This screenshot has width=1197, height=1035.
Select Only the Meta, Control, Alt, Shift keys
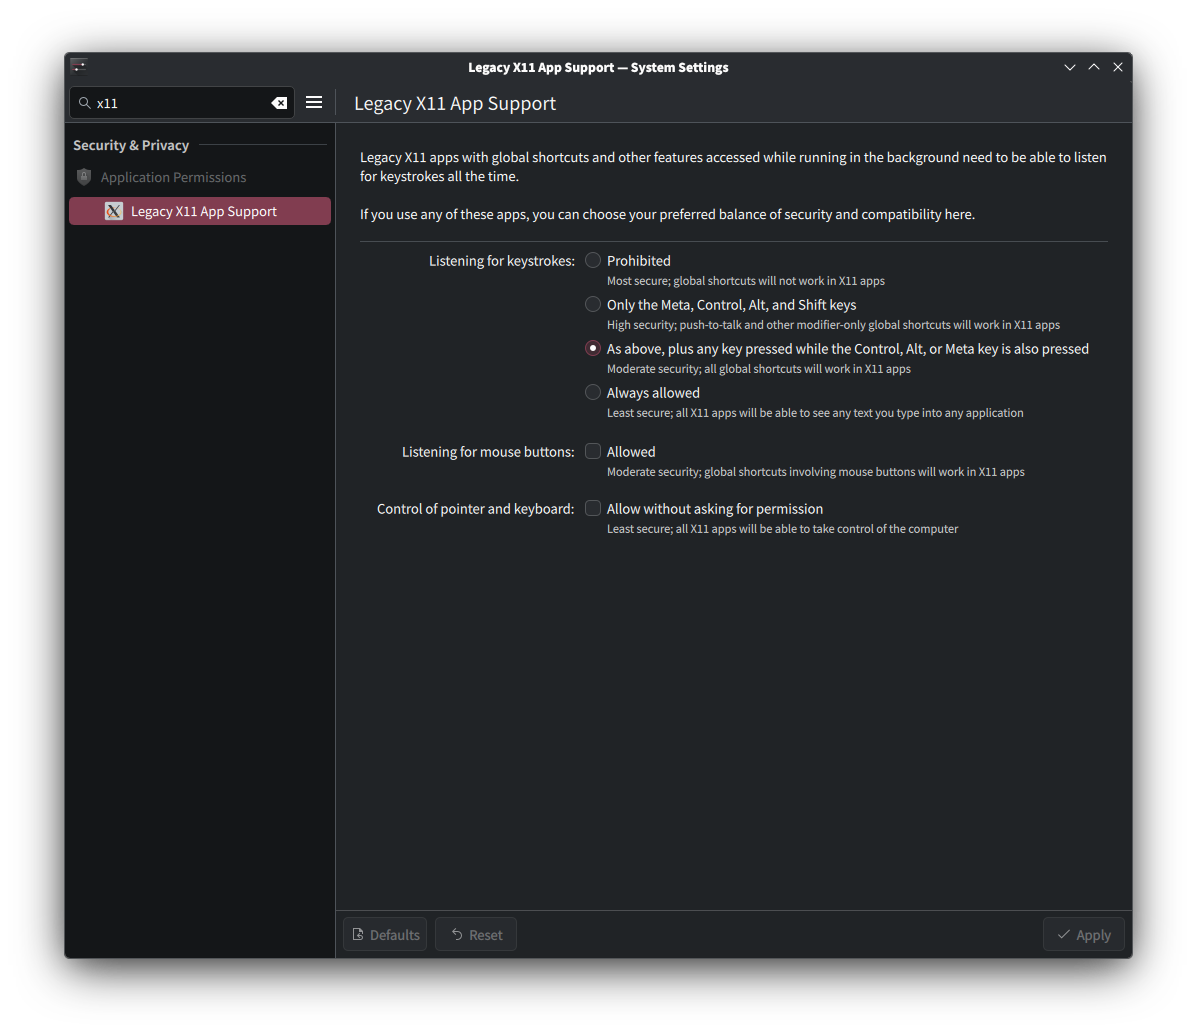(x=592, y=305)
